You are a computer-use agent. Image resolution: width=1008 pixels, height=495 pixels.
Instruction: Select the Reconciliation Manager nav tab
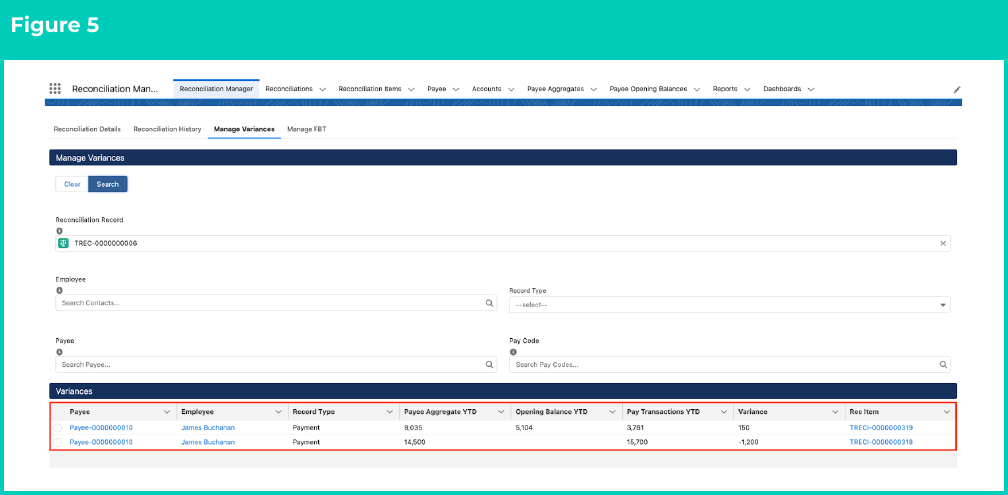tap(216, 89)
